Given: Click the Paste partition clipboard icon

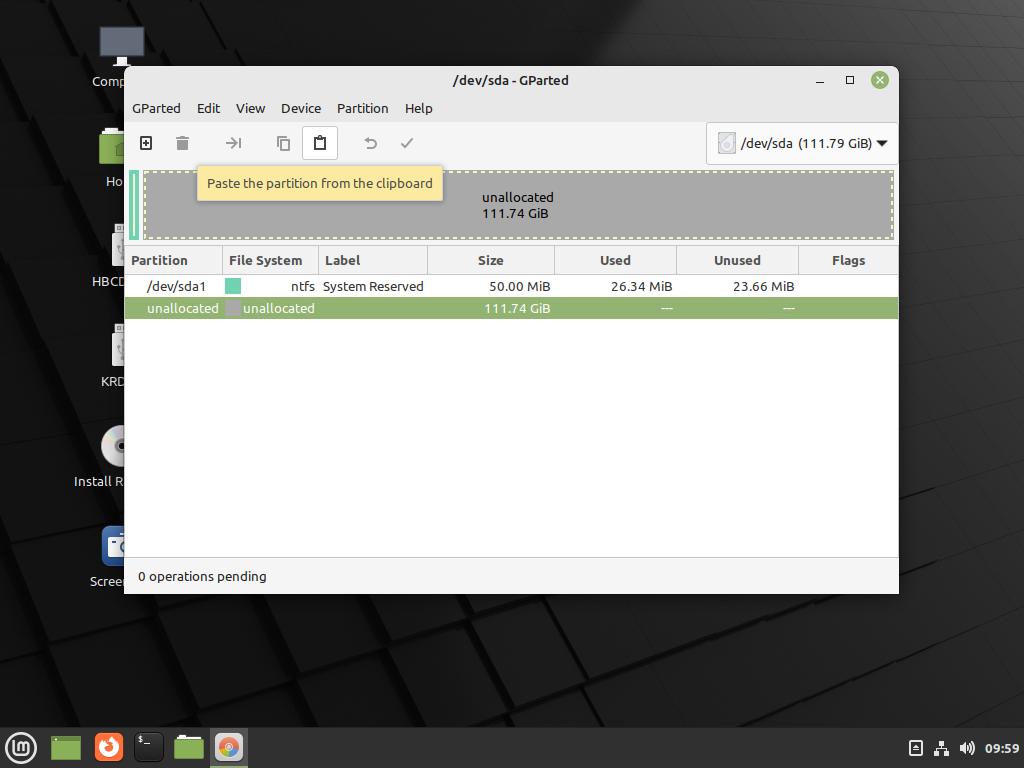Looking at the screenshot, I should point(320,143).
